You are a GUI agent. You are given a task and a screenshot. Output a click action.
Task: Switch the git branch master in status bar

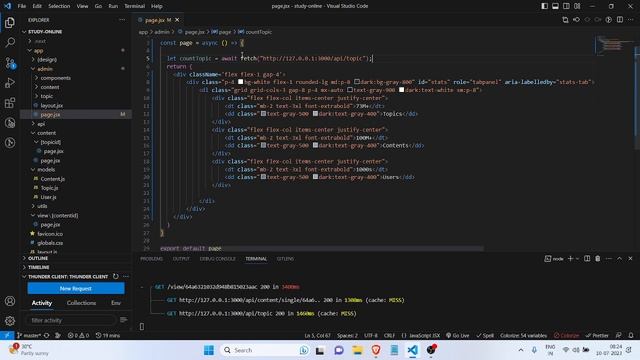(29, 335)
